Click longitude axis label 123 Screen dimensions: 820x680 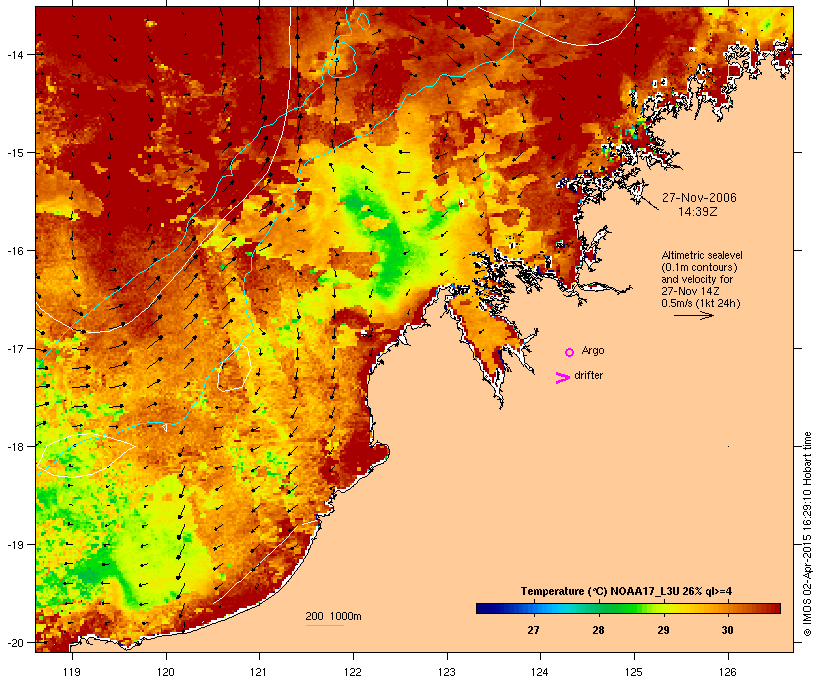(x=447, y=672)
